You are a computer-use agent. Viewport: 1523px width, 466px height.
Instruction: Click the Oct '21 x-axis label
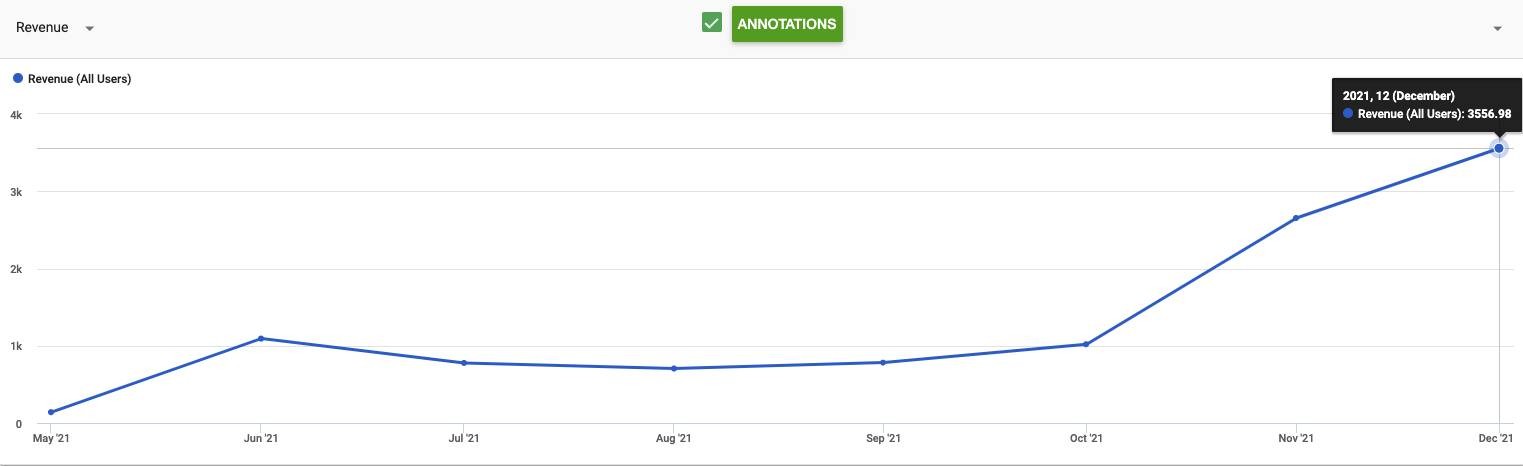[x=1086, y=438]
